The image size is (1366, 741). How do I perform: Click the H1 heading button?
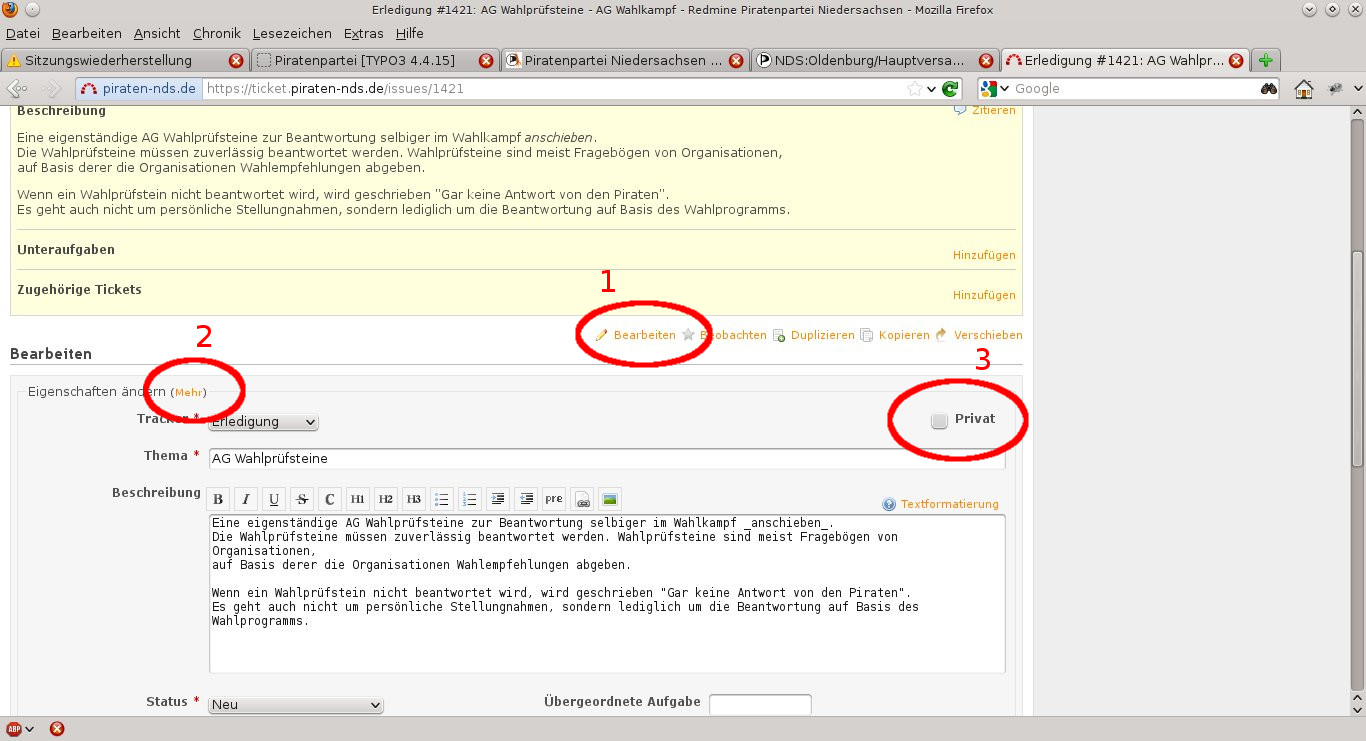point(358,499)
